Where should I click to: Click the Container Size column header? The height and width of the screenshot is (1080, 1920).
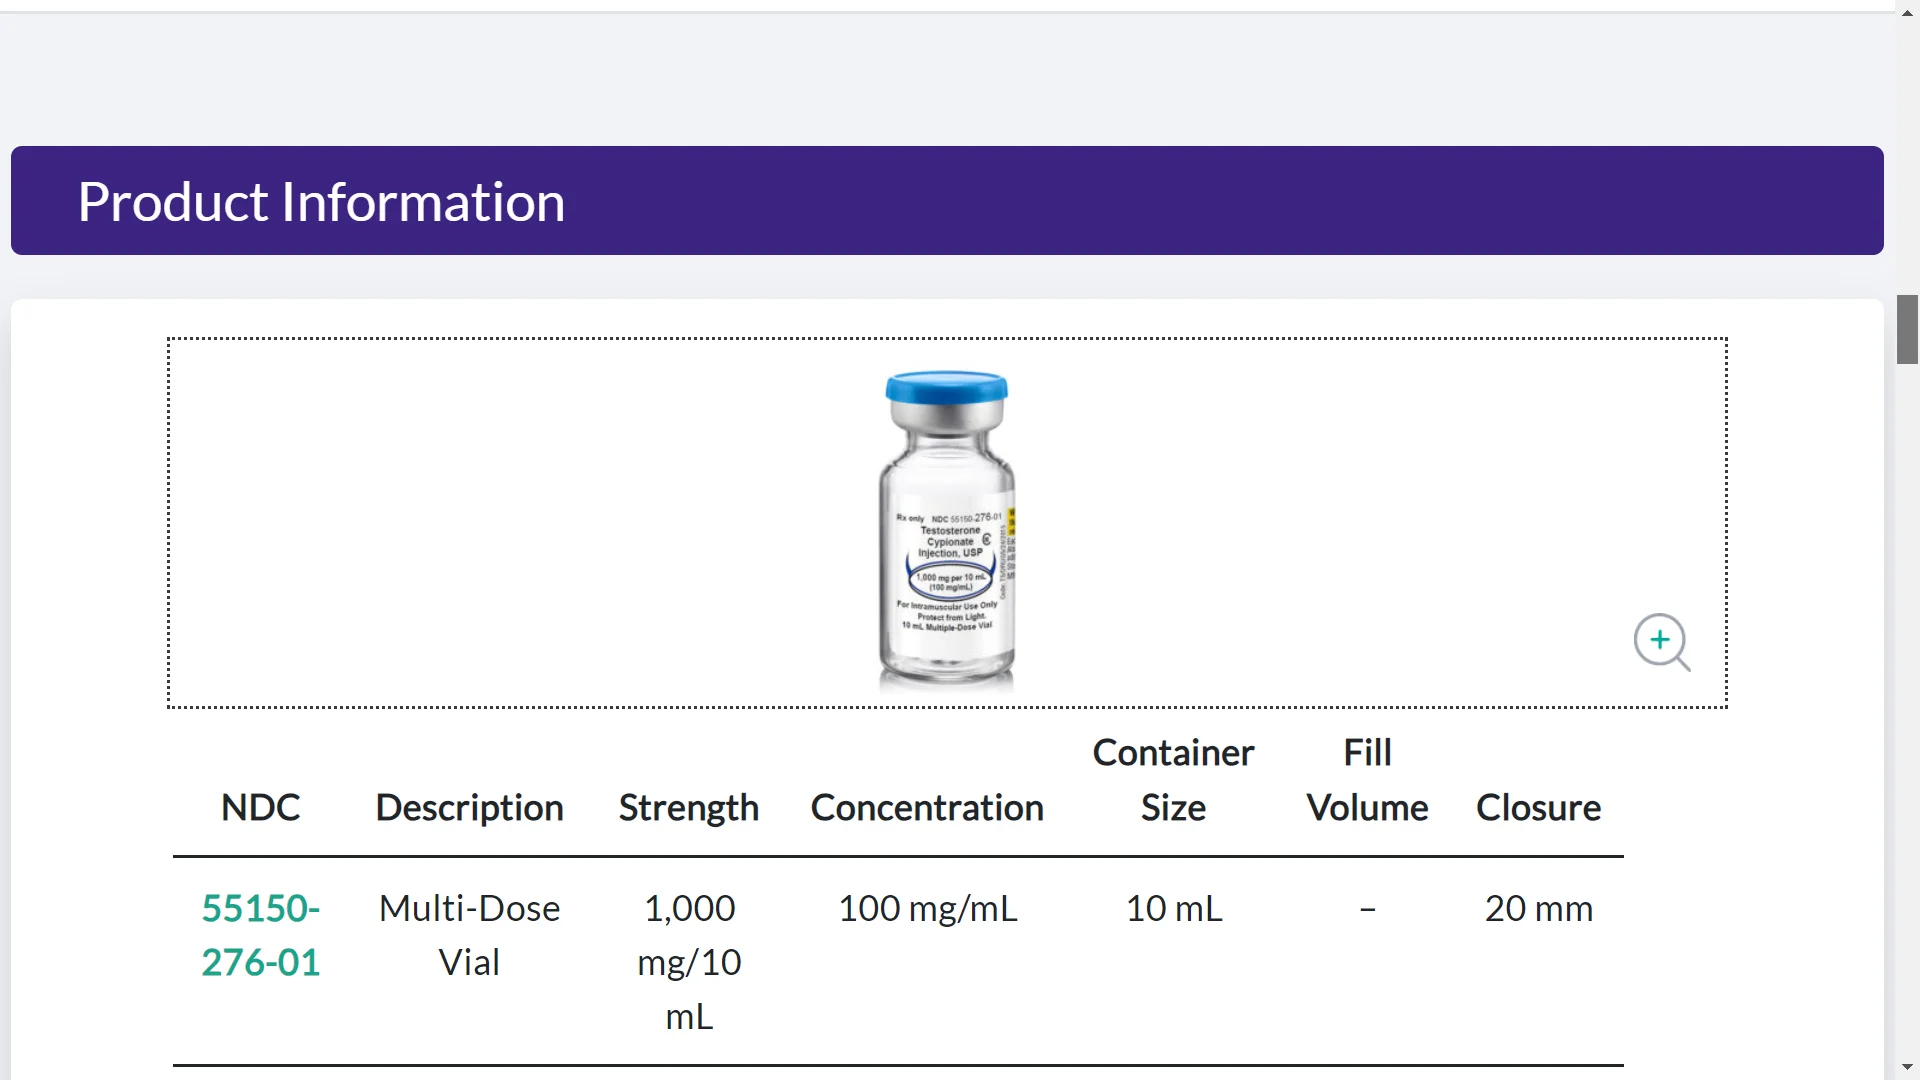tap(1173, 780)
